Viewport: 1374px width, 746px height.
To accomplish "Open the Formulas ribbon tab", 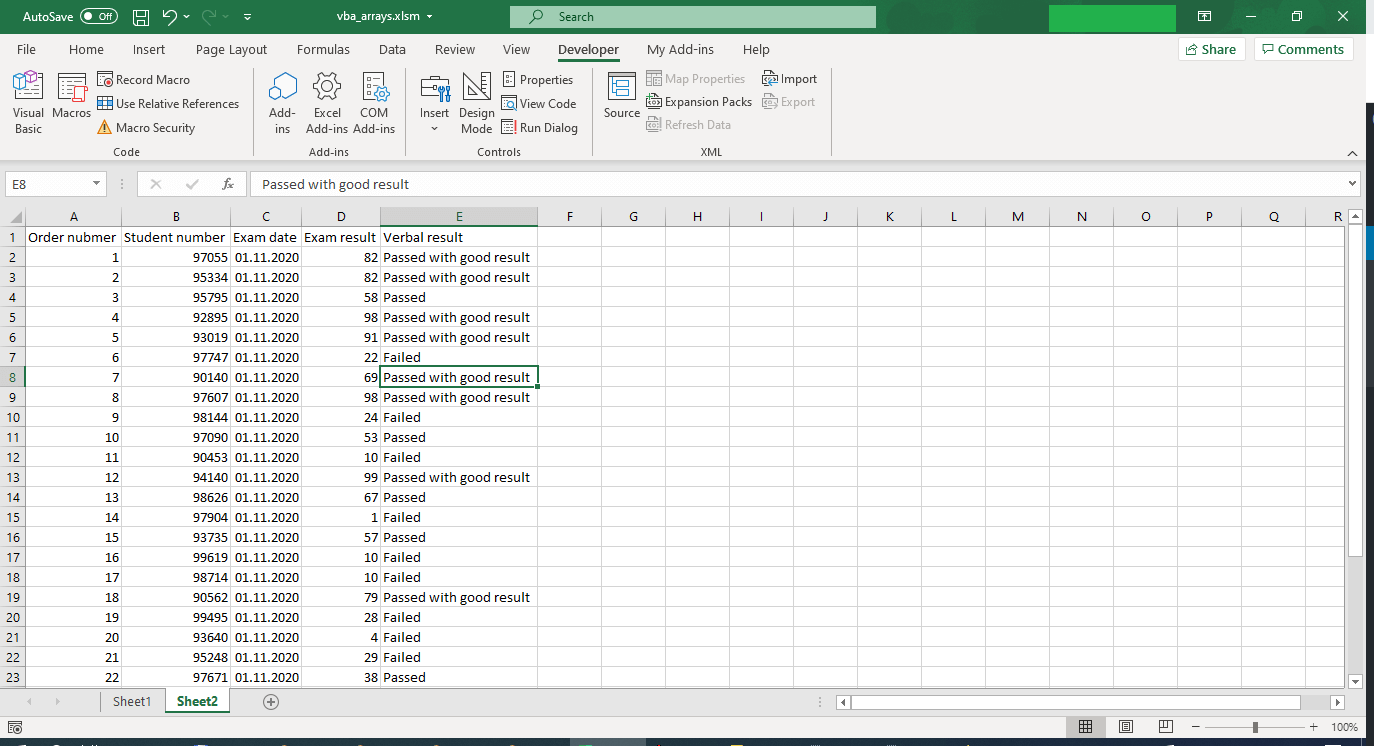I will (323, 50).
